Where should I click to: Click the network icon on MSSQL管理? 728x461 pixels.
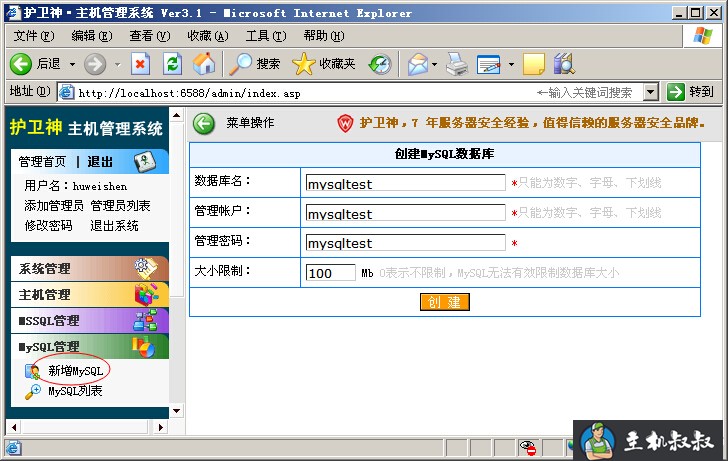[145, 320]
